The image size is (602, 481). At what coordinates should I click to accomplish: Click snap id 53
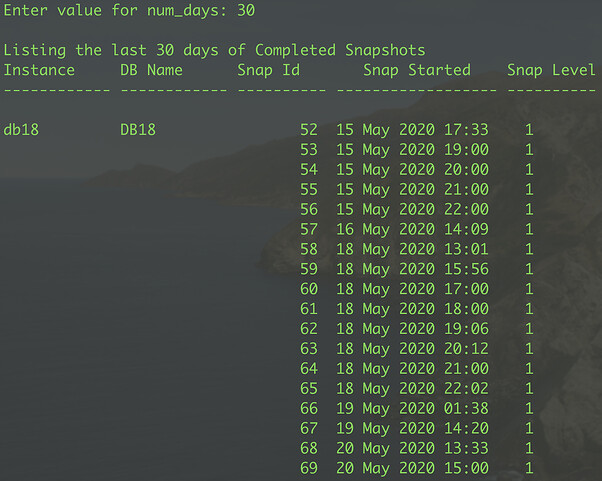pos(309,150)
